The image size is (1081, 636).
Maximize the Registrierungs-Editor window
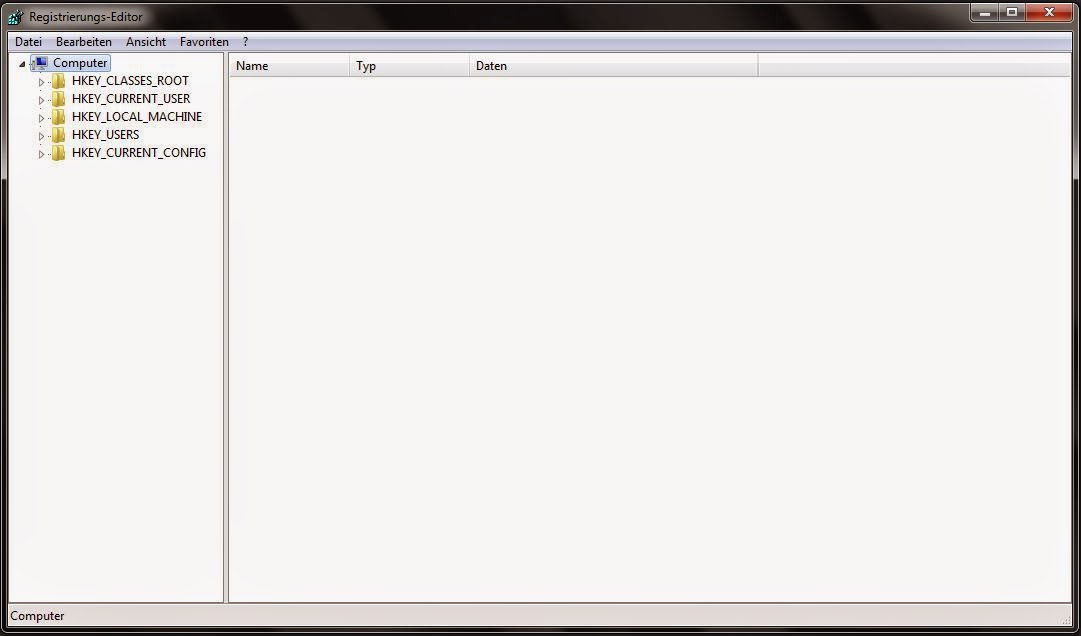pos(1012,12)
